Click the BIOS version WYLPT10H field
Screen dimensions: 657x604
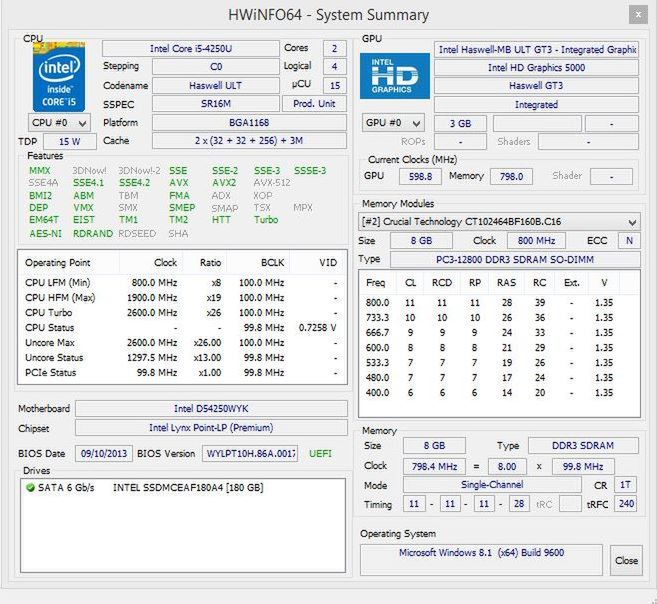(250, 454)
